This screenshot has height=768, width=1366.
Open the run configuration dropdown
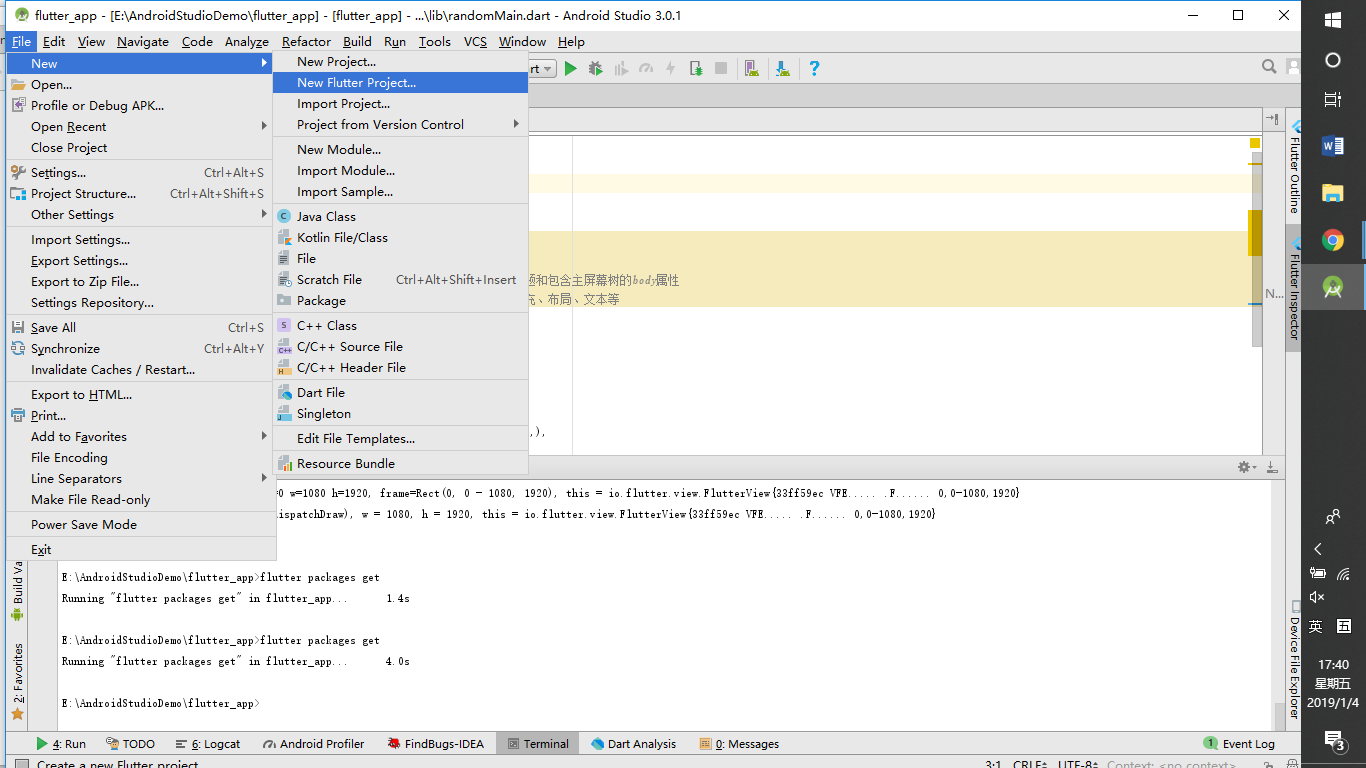pos(541,68)
